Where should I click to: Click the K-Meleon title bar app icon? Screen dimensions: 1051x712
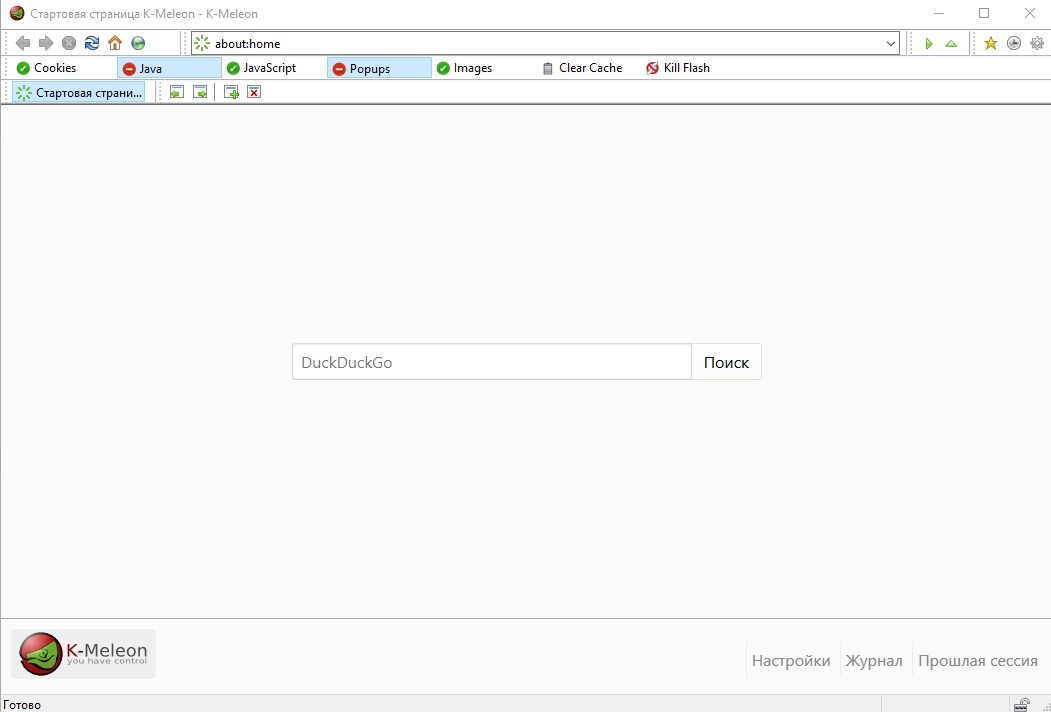pos(17,13)
